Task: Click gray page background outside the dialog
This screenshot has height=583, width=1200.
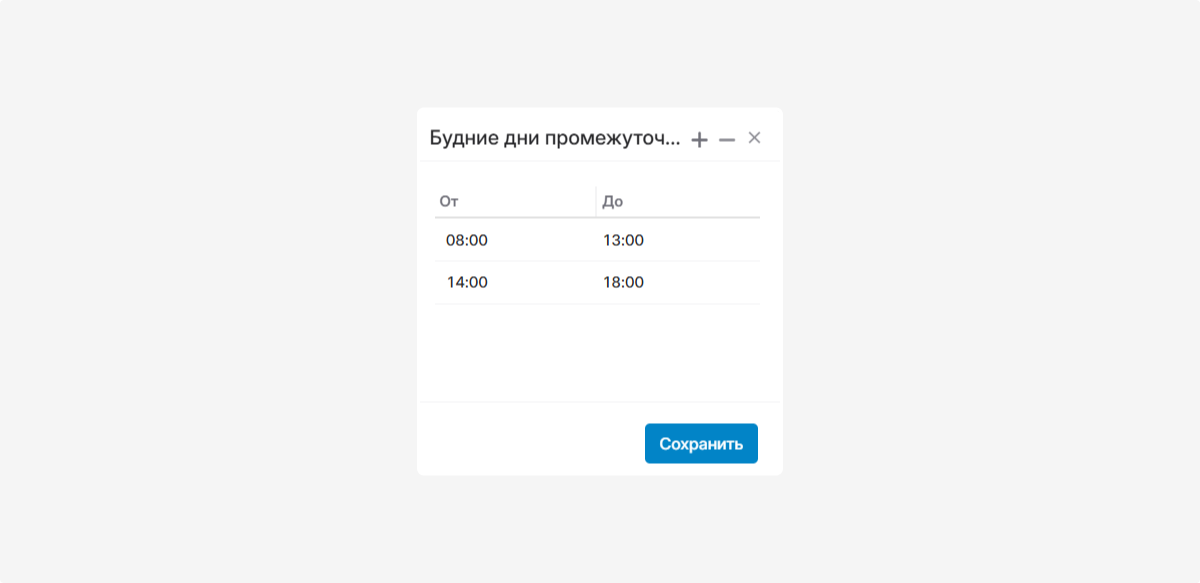Action: 200,300
